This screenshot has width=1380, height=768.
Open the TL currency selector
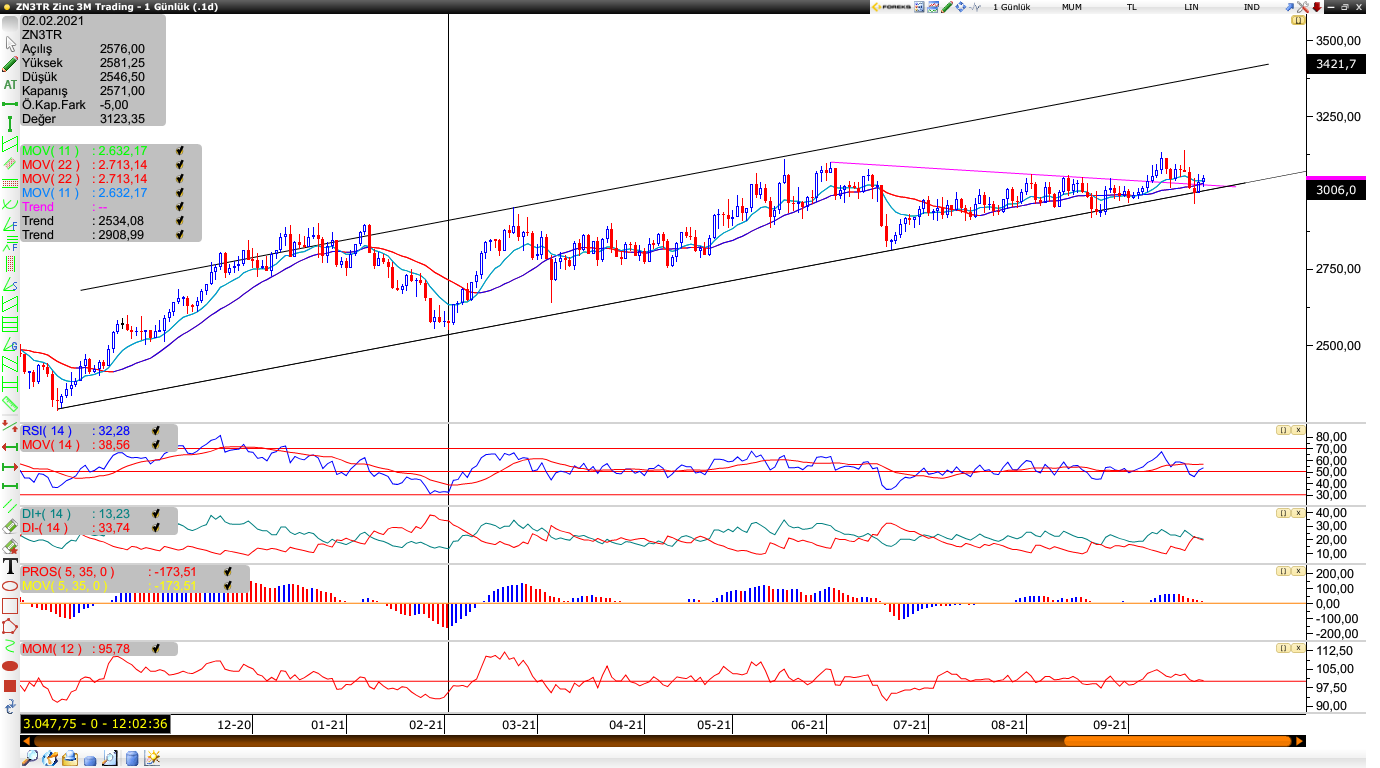click(1132, 7)
